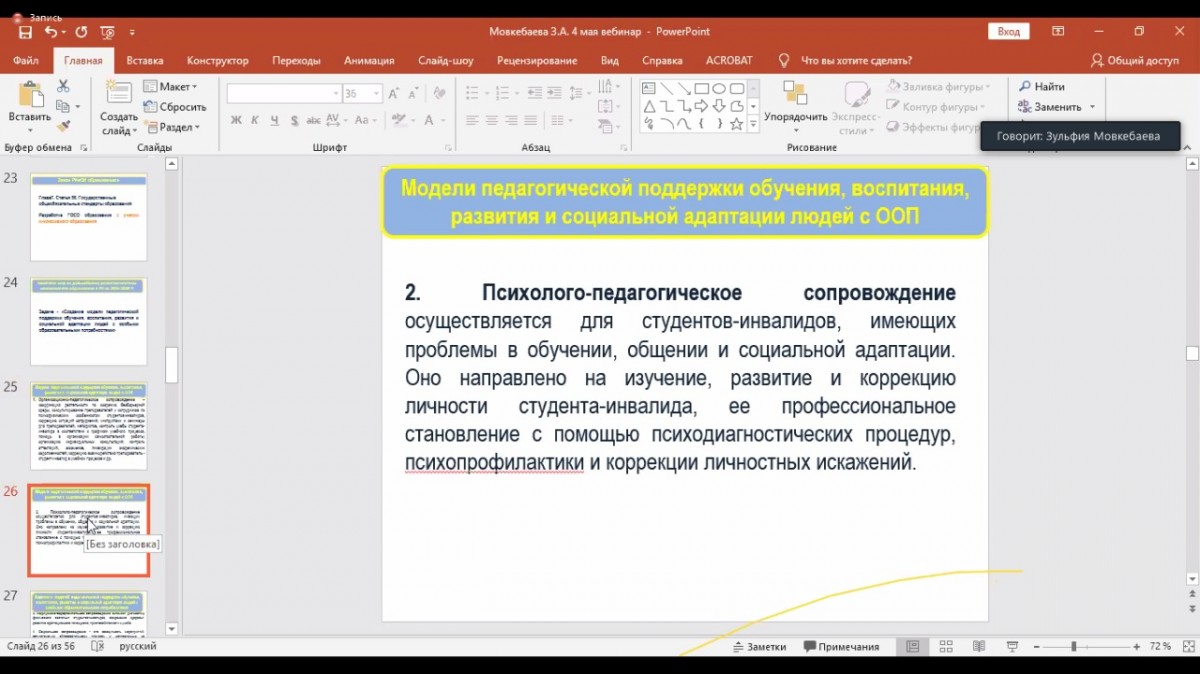Select the rectangle shape in gallery
Screen dimensions: 1200x674
[702, 88]
